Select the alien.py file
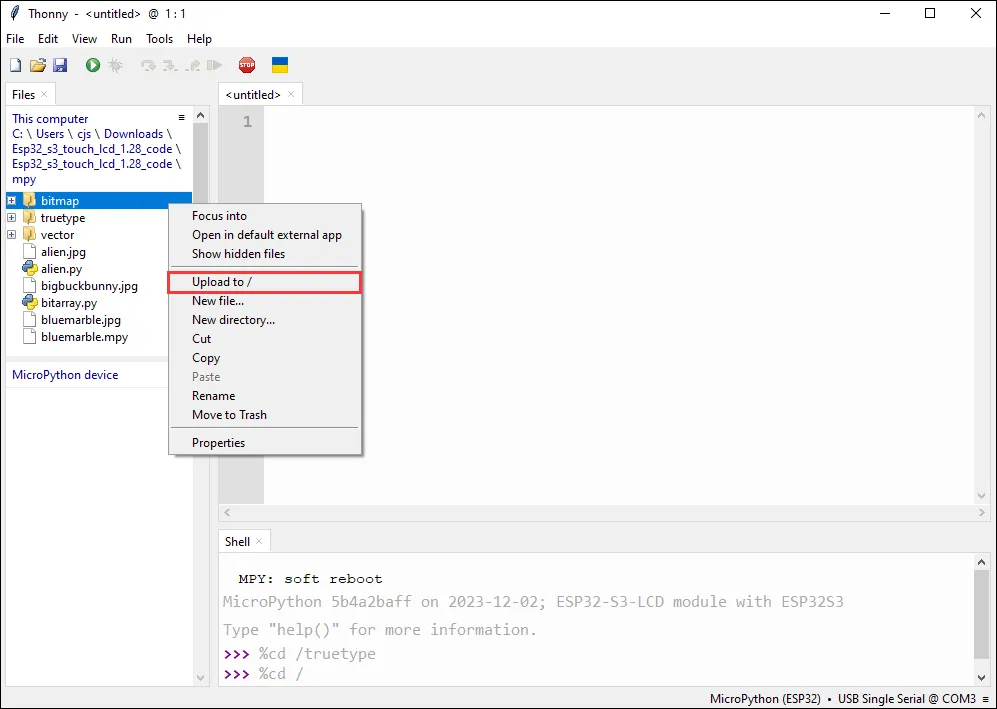 [61, 269]
